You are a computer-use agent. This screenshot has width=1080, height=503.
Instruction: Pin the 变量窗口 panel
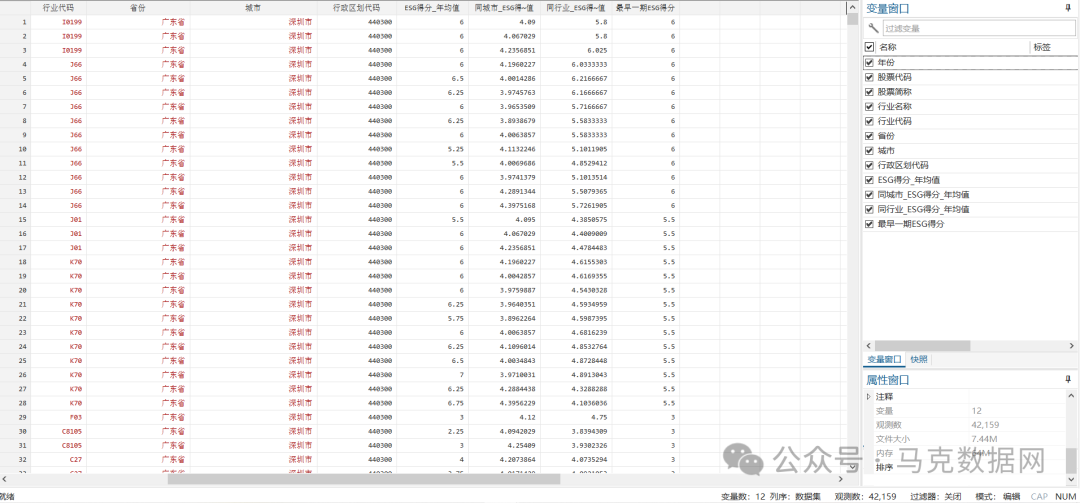(x=1068, y=8)
